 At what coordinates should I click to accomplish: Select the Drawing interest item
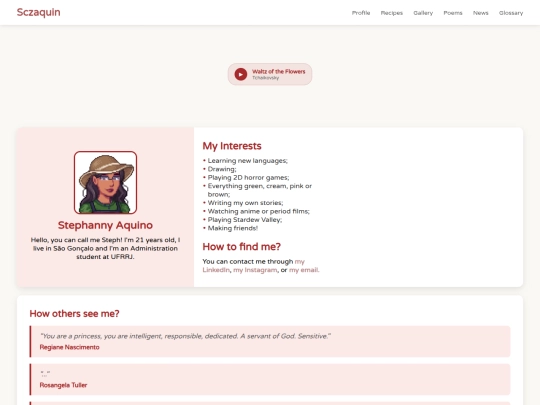coord(222,169)
